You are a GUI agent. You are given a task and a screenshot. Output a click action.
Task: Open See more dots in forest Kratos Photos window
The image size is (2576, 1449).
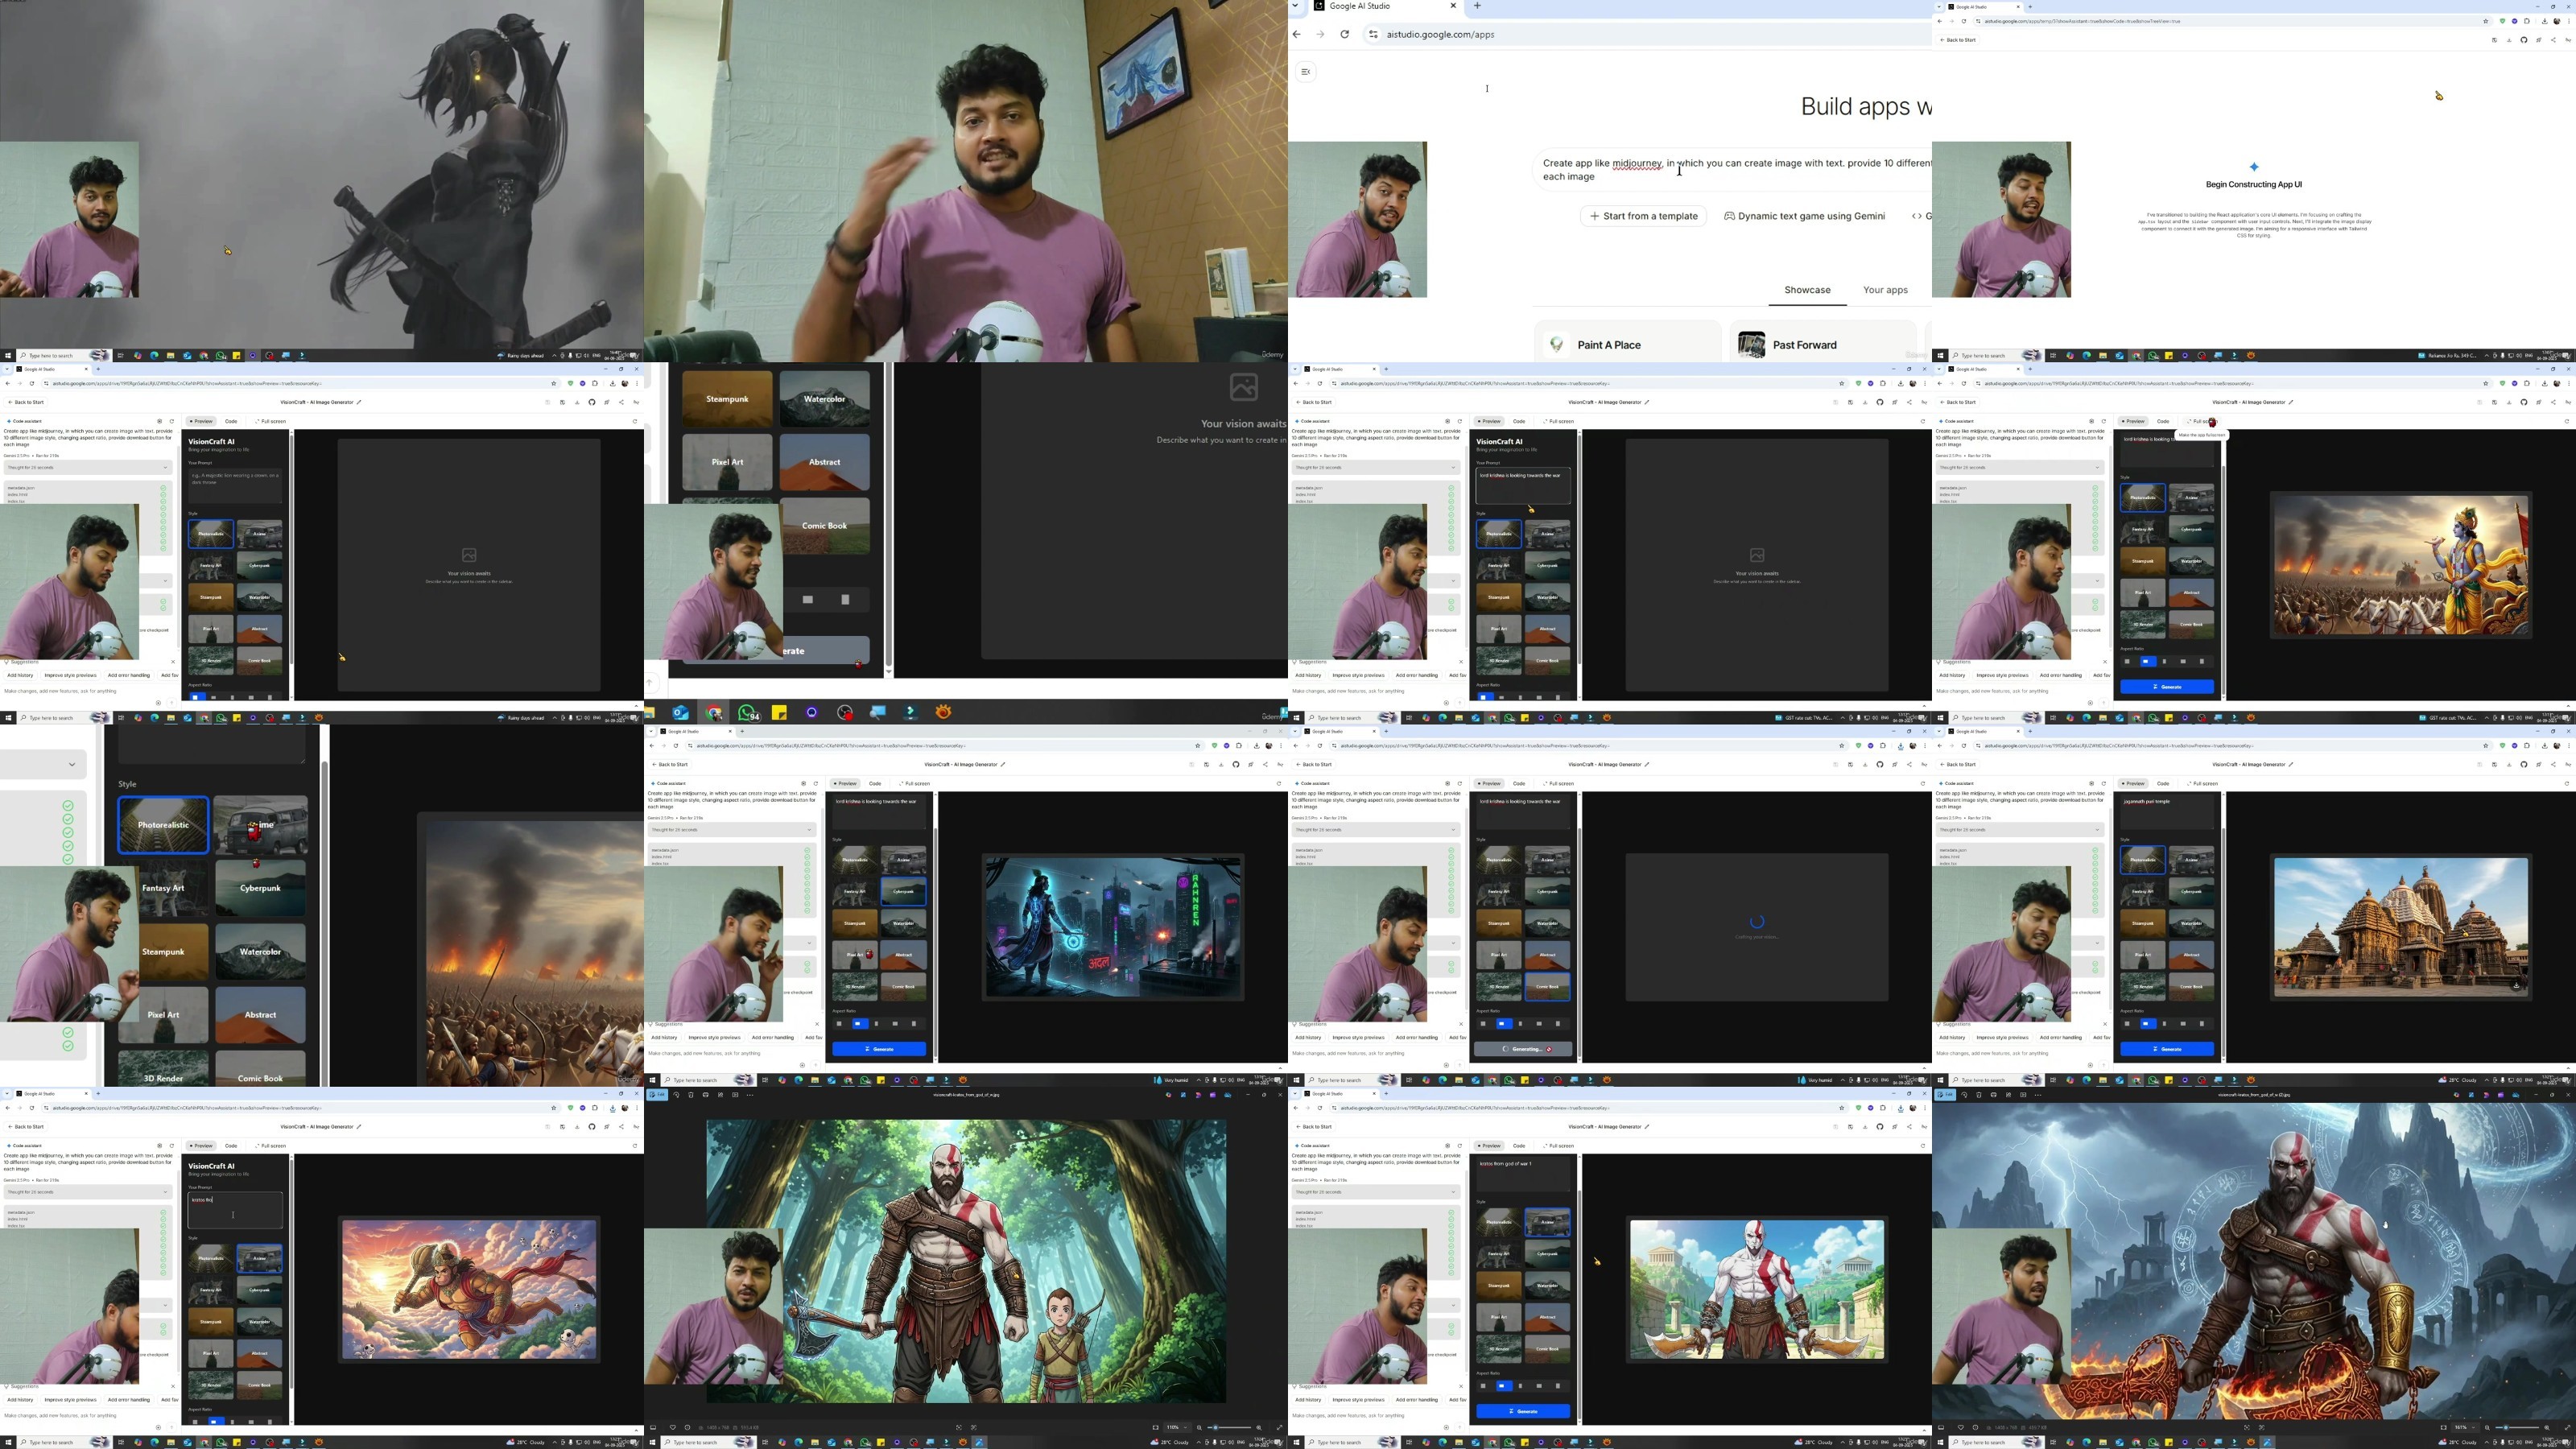pos(751,1095)
